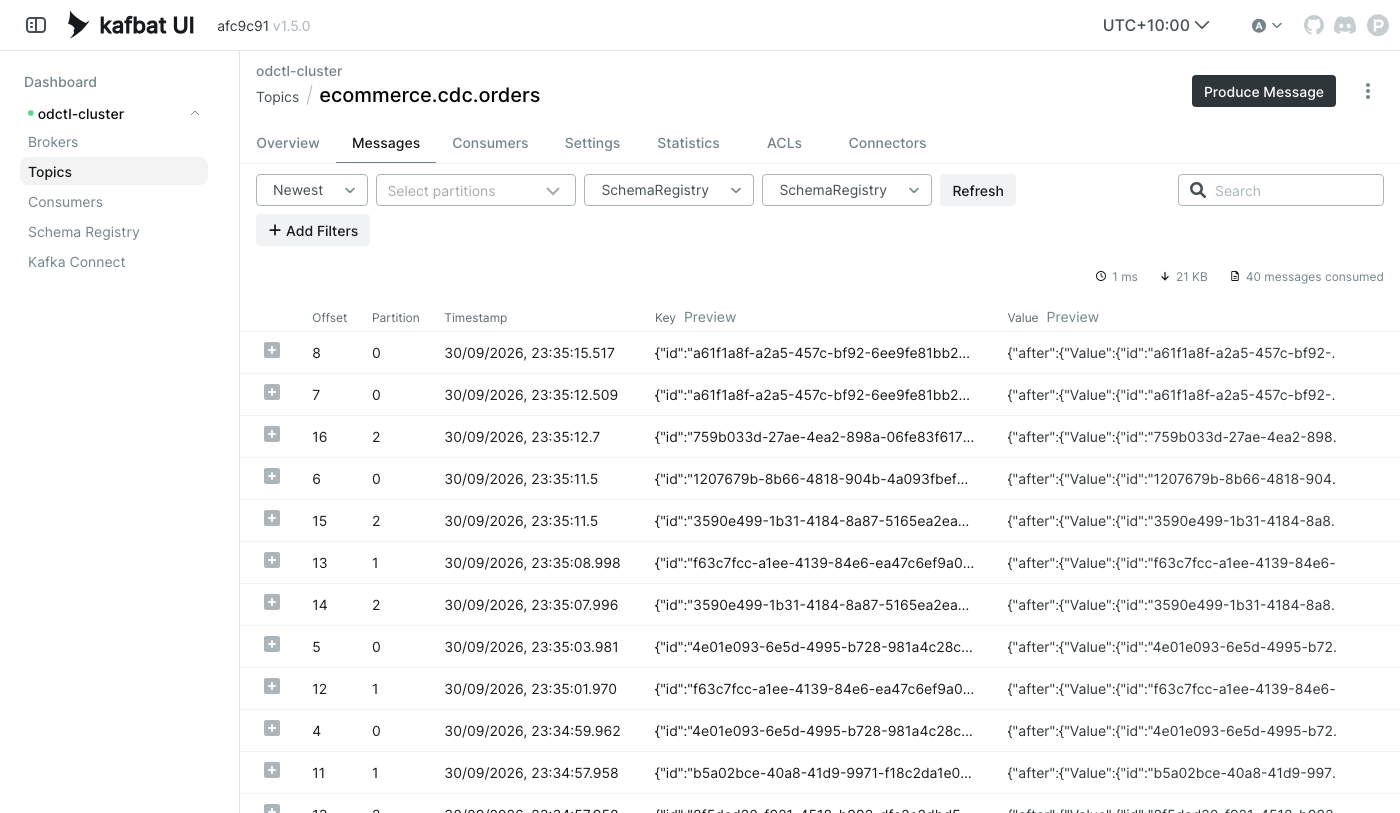Open the theme mode selector dropdown
This screenshot has height=813, width=1400.
(x=1267, y=25)
